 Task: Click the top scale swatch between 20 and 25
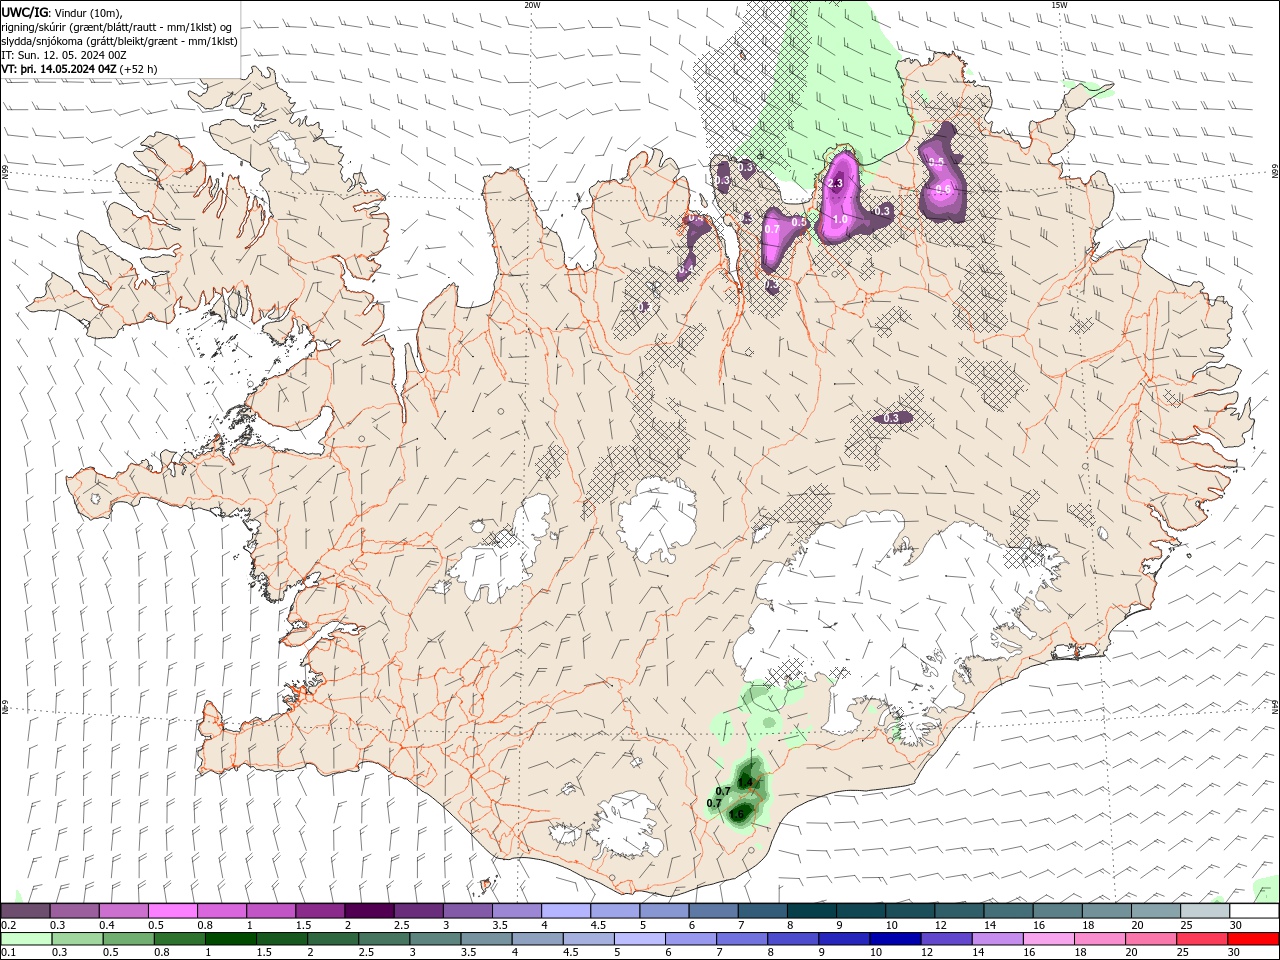point(1155,910)
